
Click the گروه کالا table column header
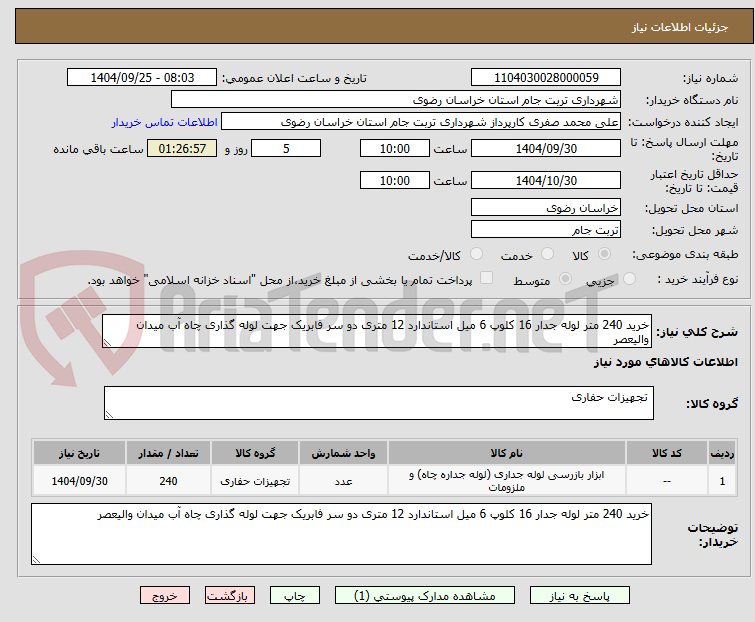(255, 453)
